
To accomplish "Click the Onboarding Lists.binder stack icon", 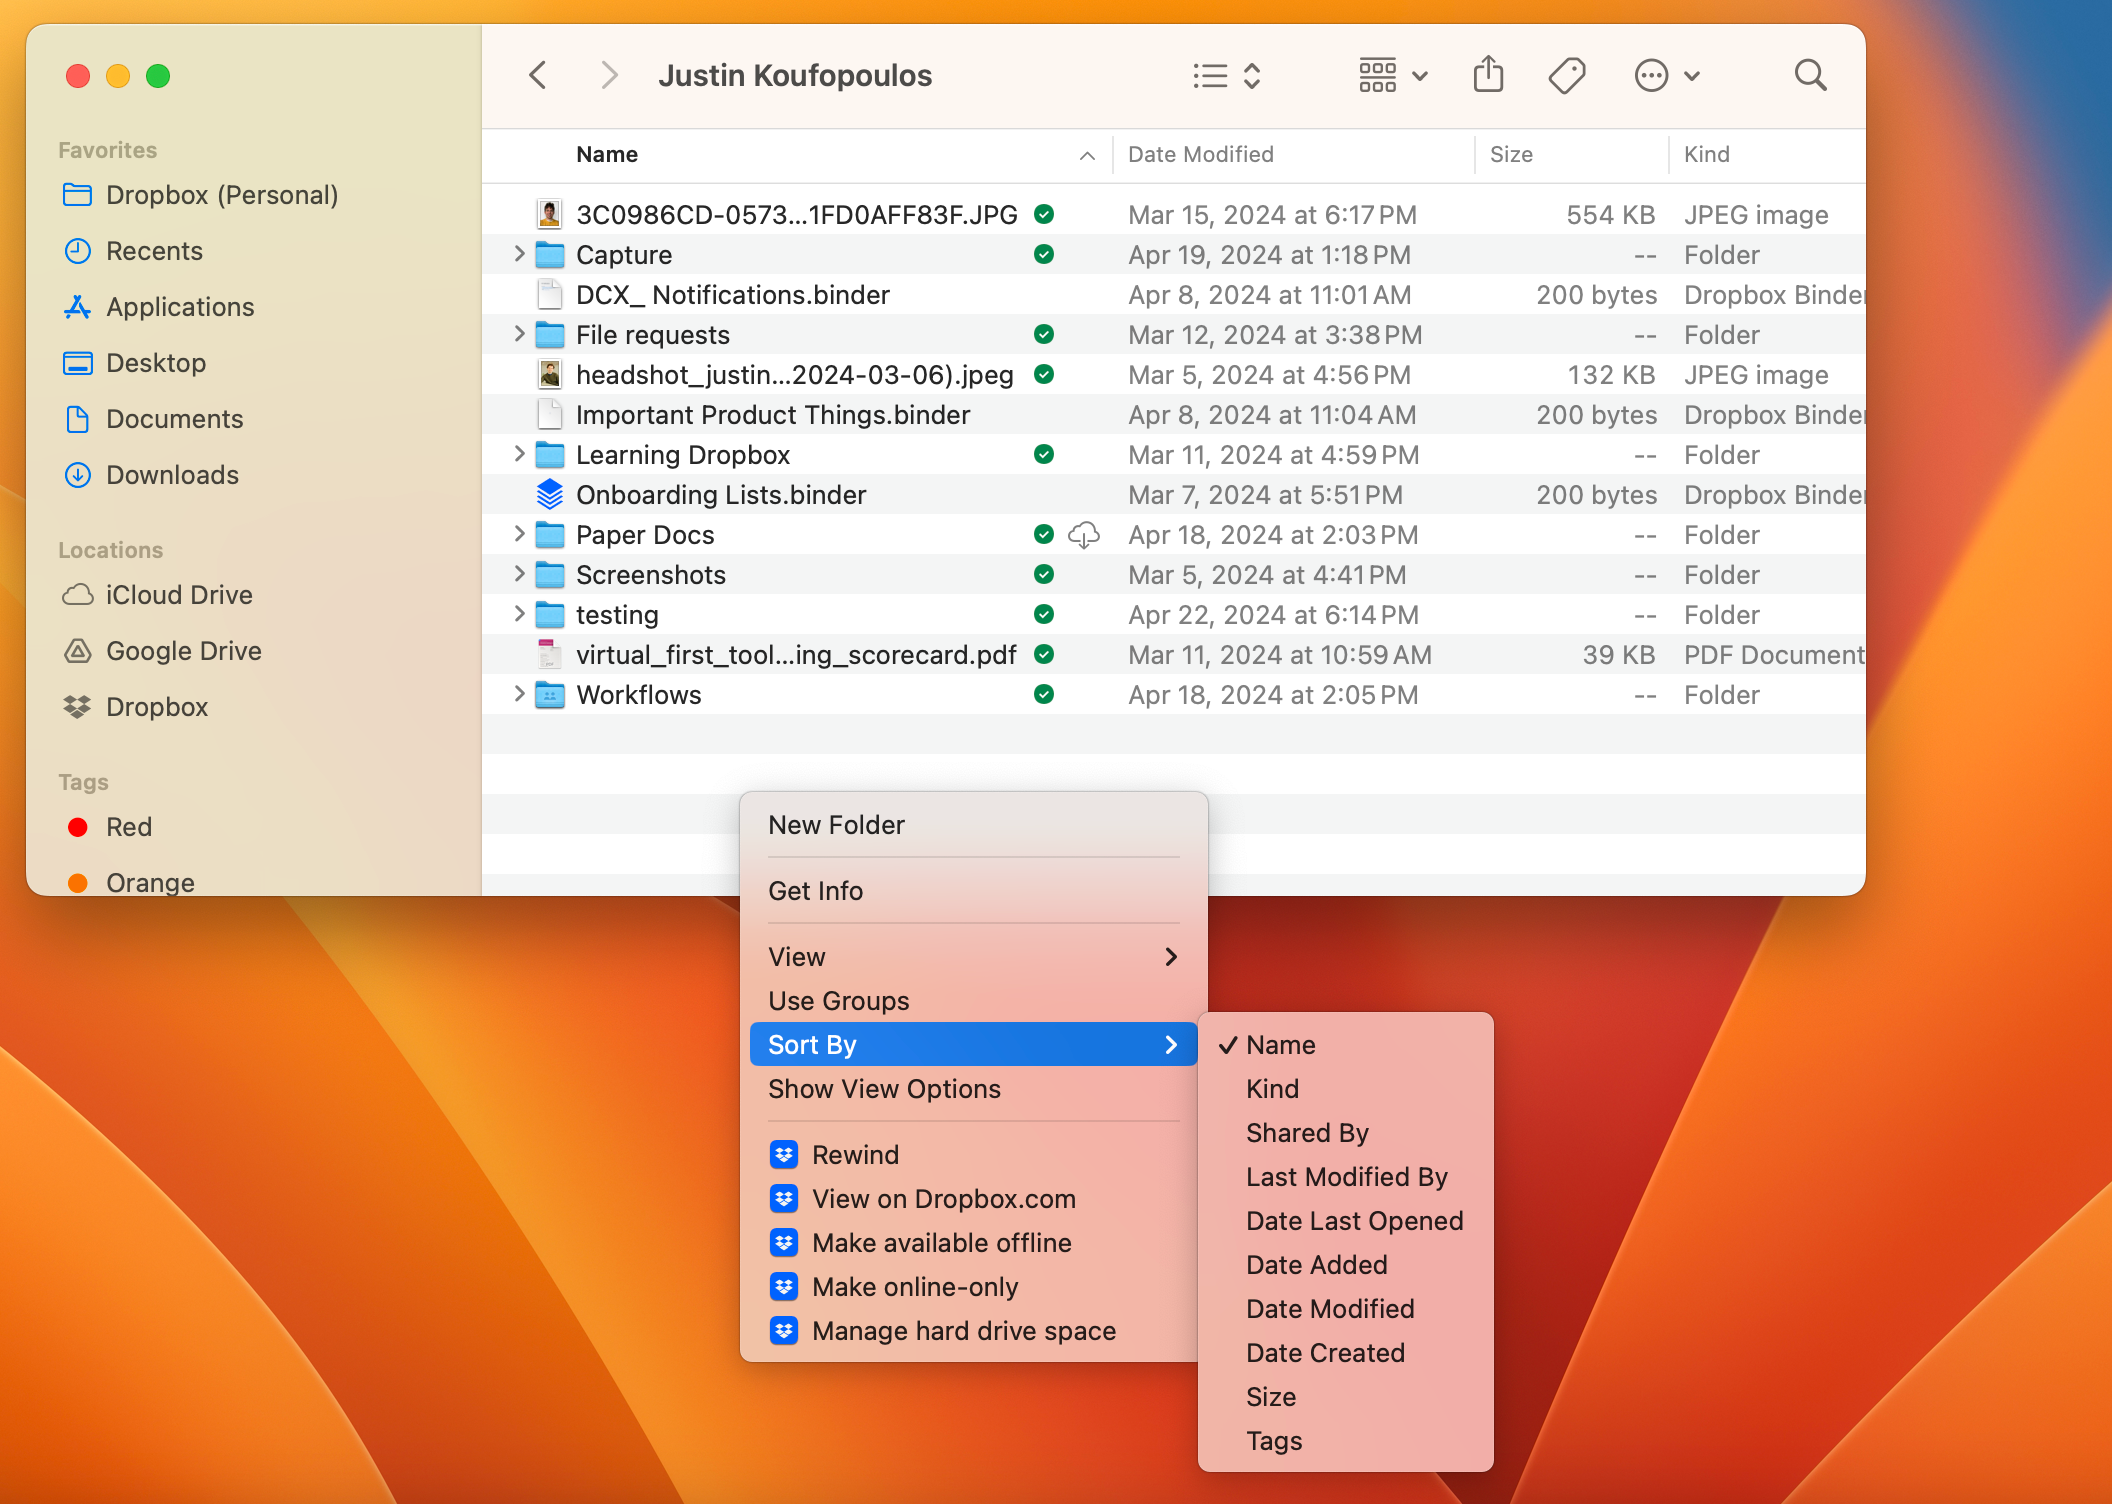I will [549, 494].
